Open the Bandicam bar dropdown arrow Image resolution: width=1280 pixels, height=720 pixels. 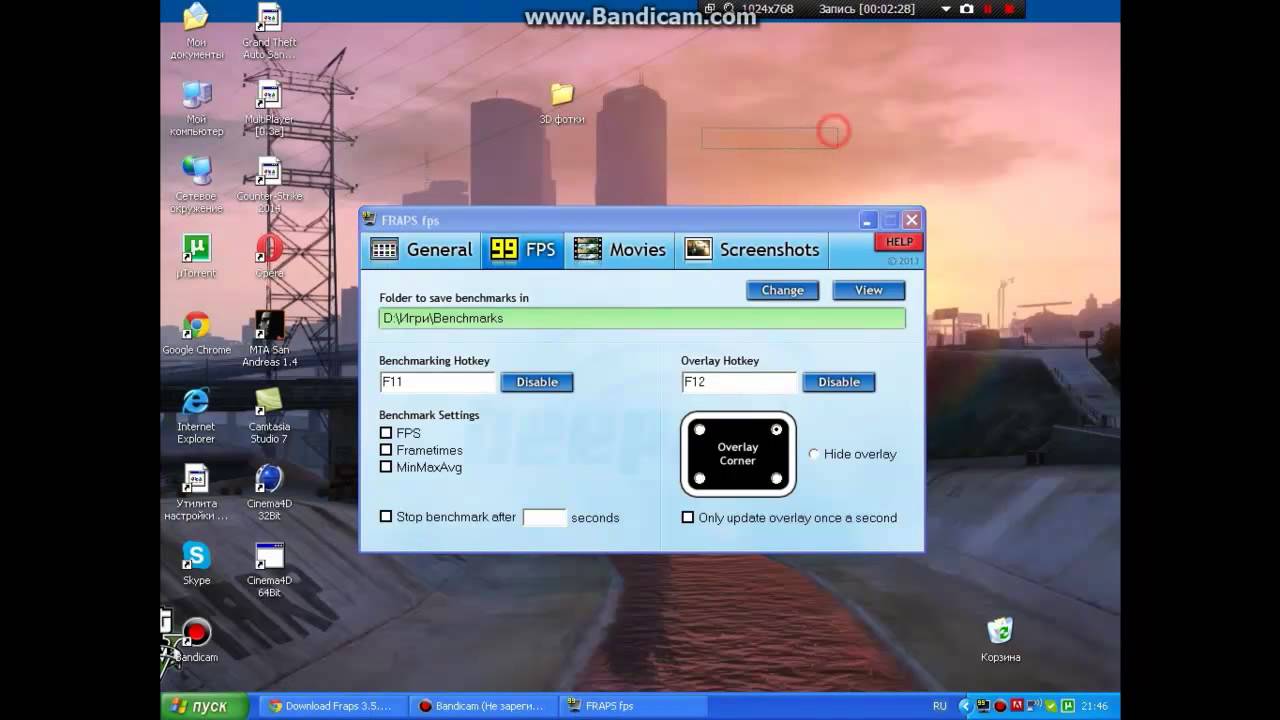tap(946, 9)
